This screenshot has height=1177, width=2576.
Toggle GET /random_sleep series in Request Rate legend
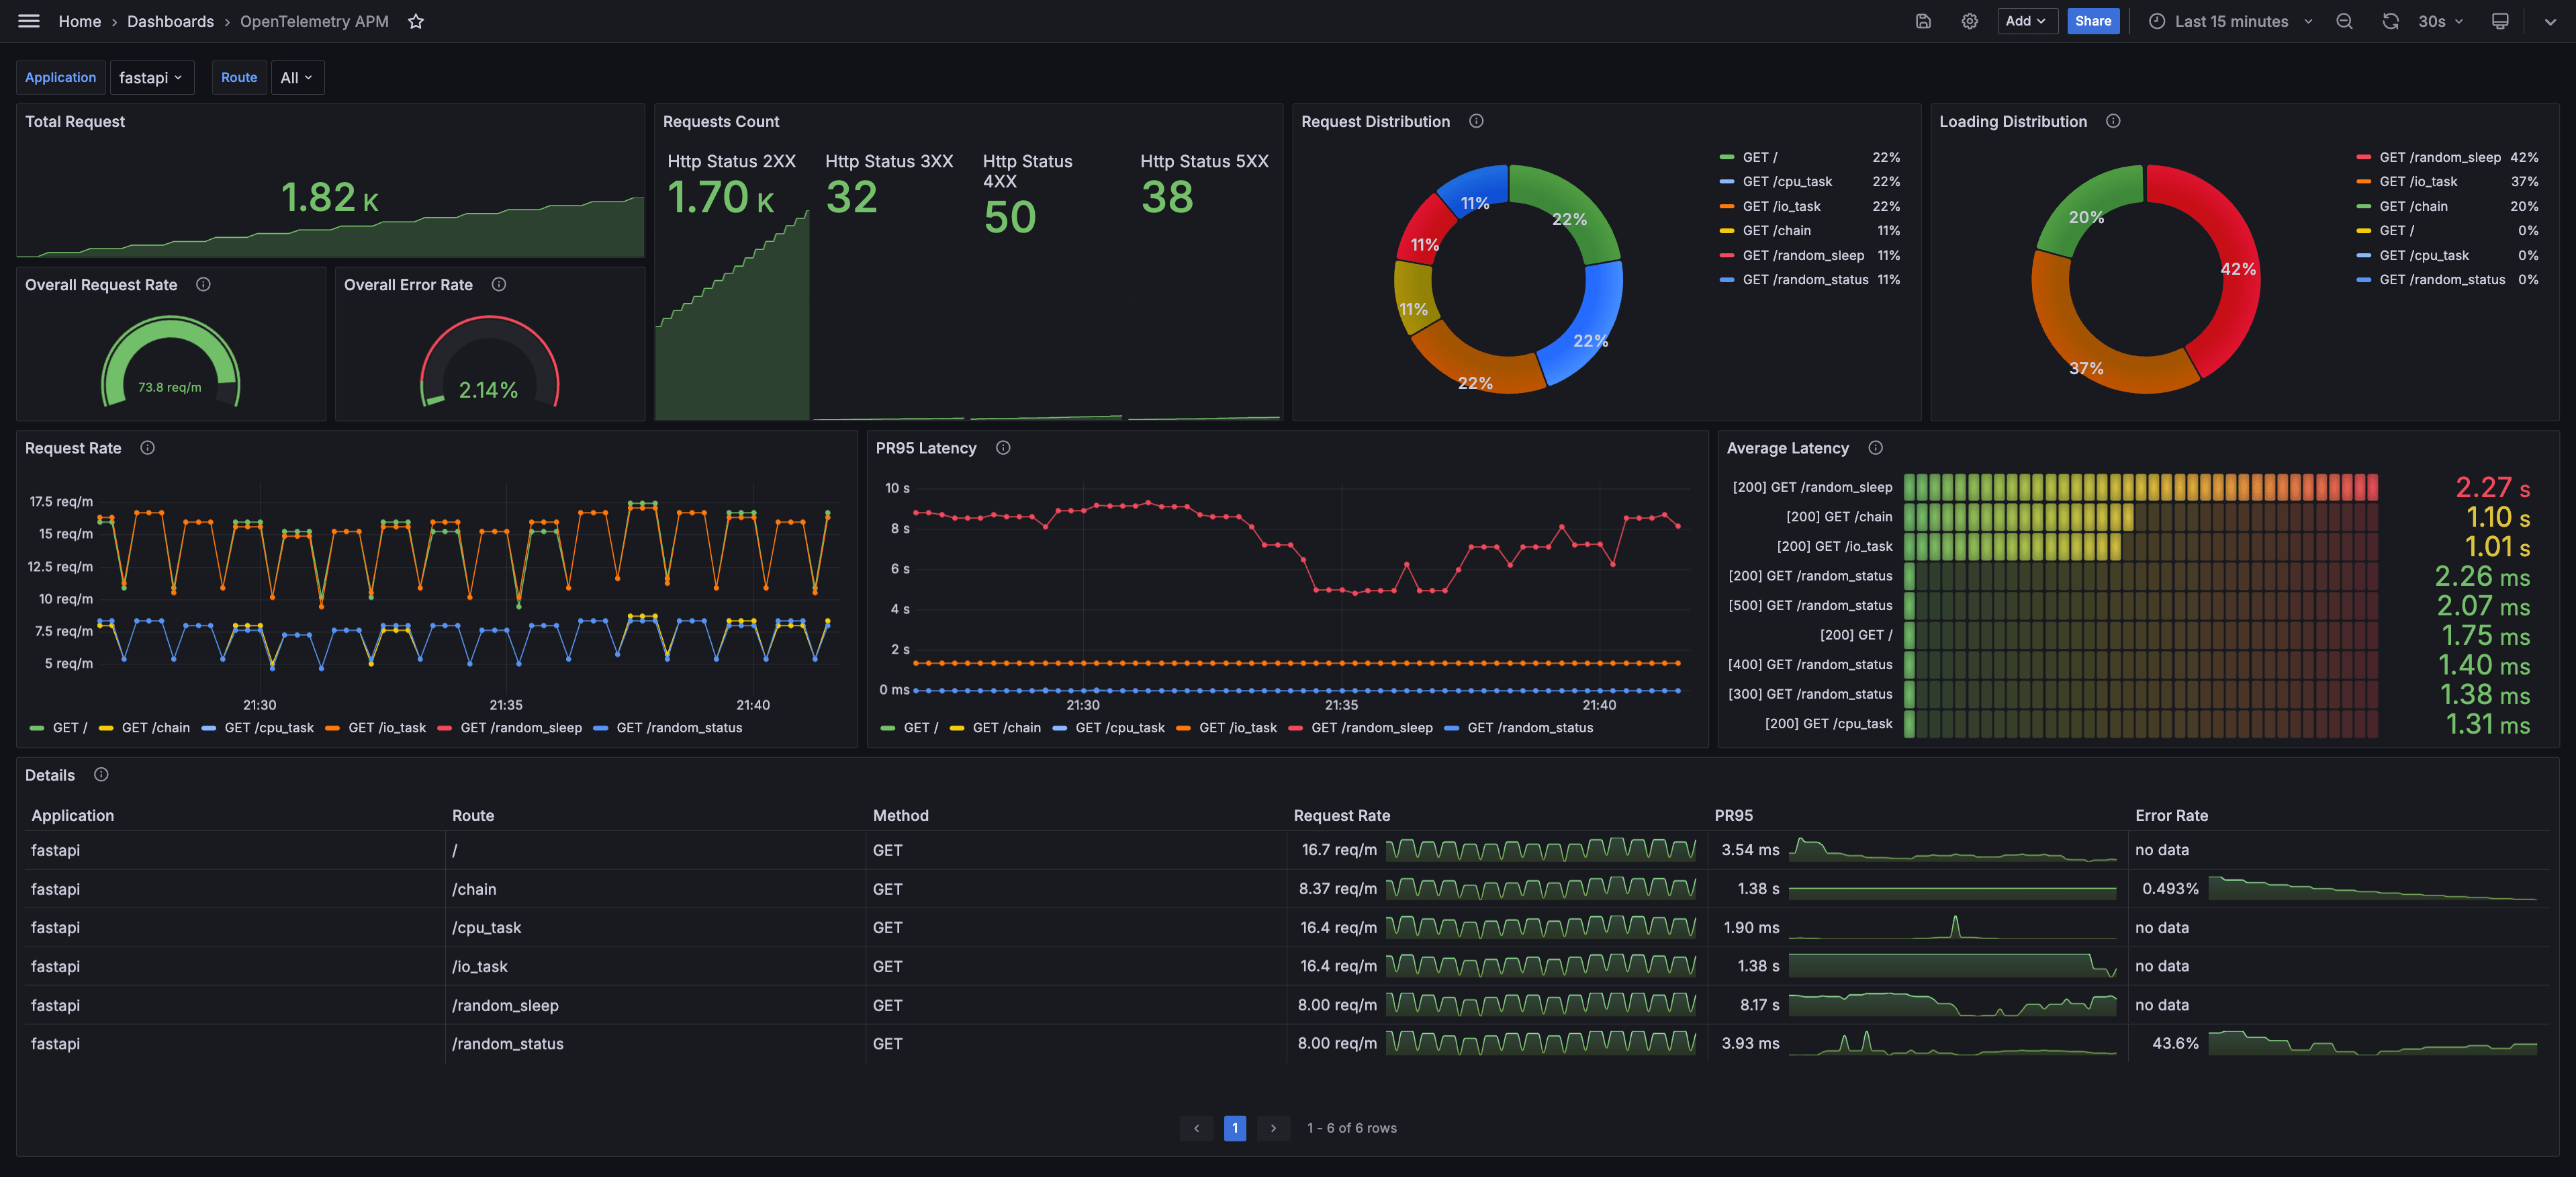tap(520, 727)
